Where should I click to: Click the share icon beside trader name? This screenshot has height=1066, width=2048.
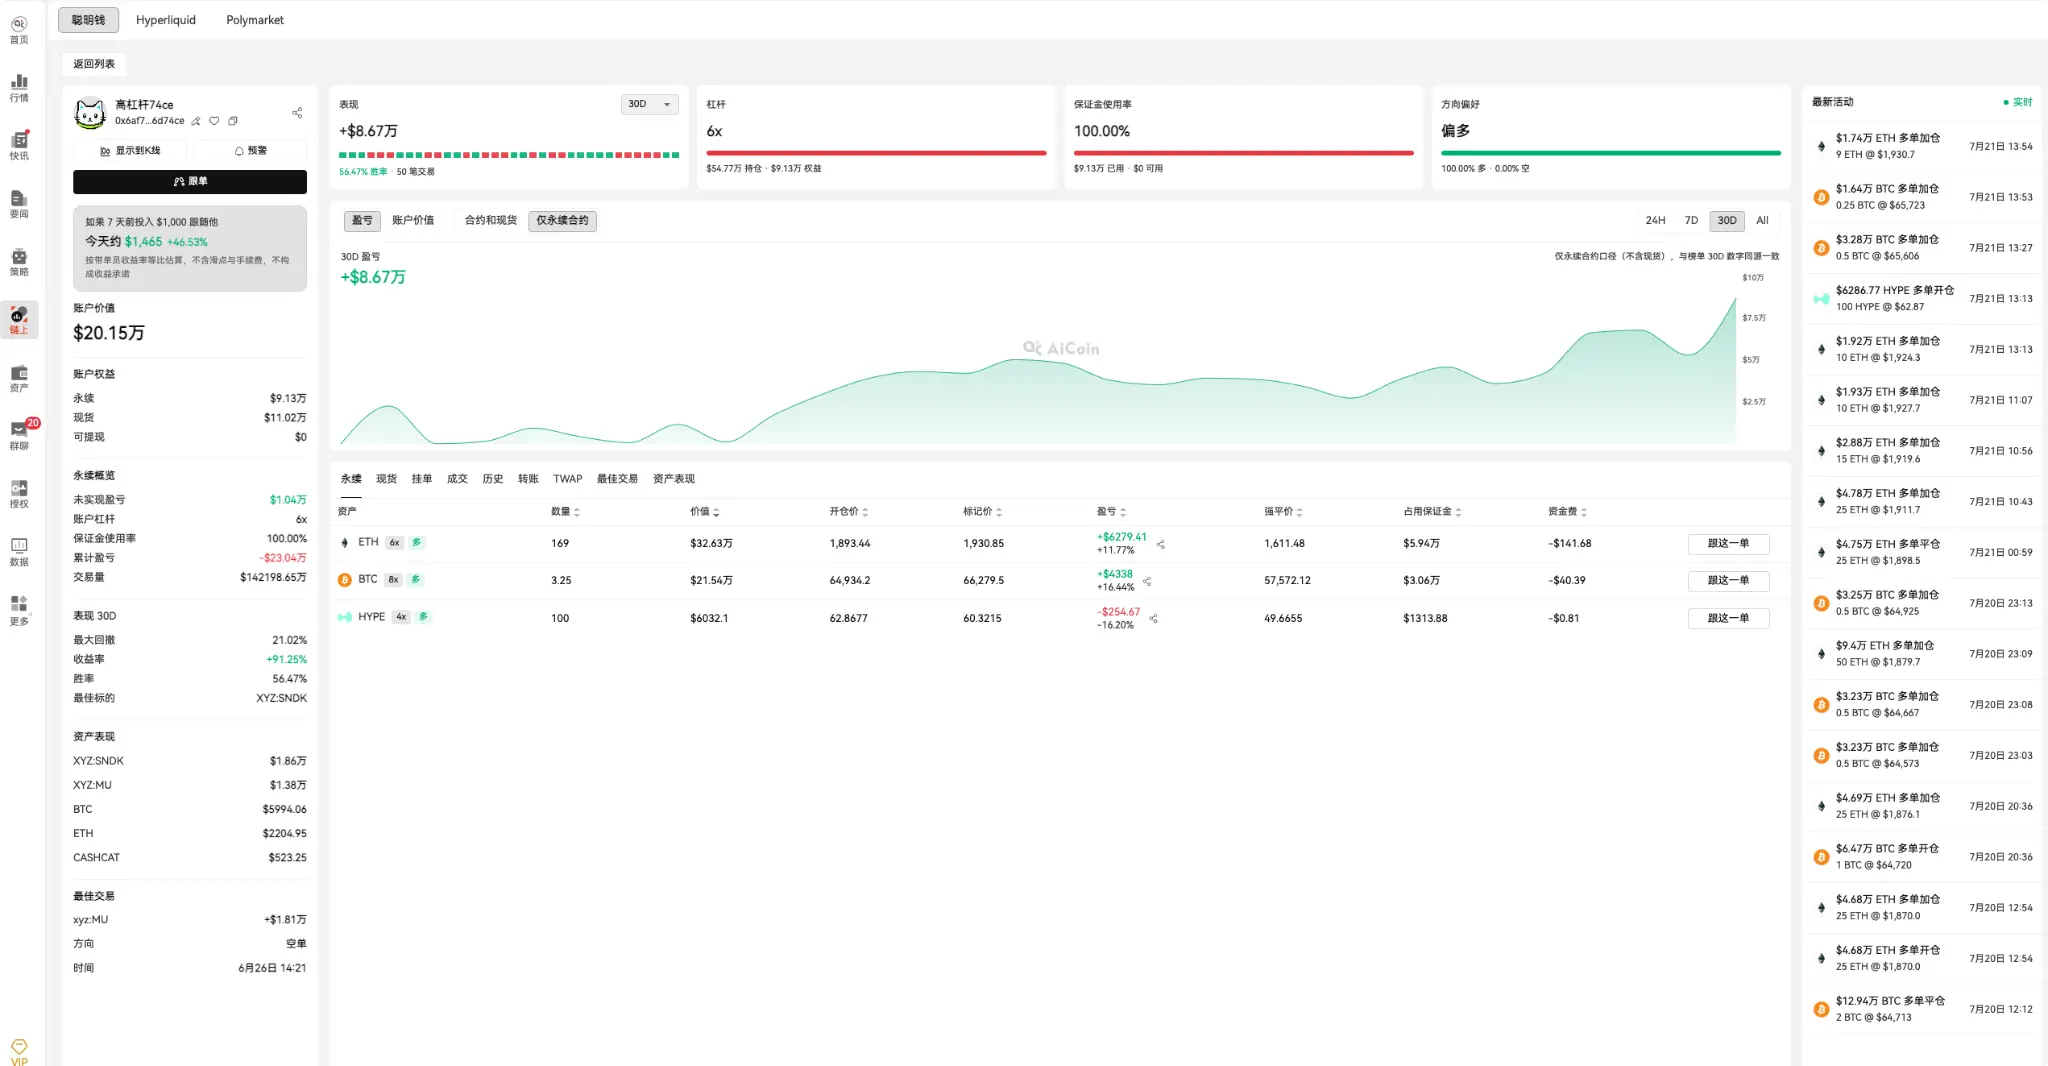[x=297, y=113]
